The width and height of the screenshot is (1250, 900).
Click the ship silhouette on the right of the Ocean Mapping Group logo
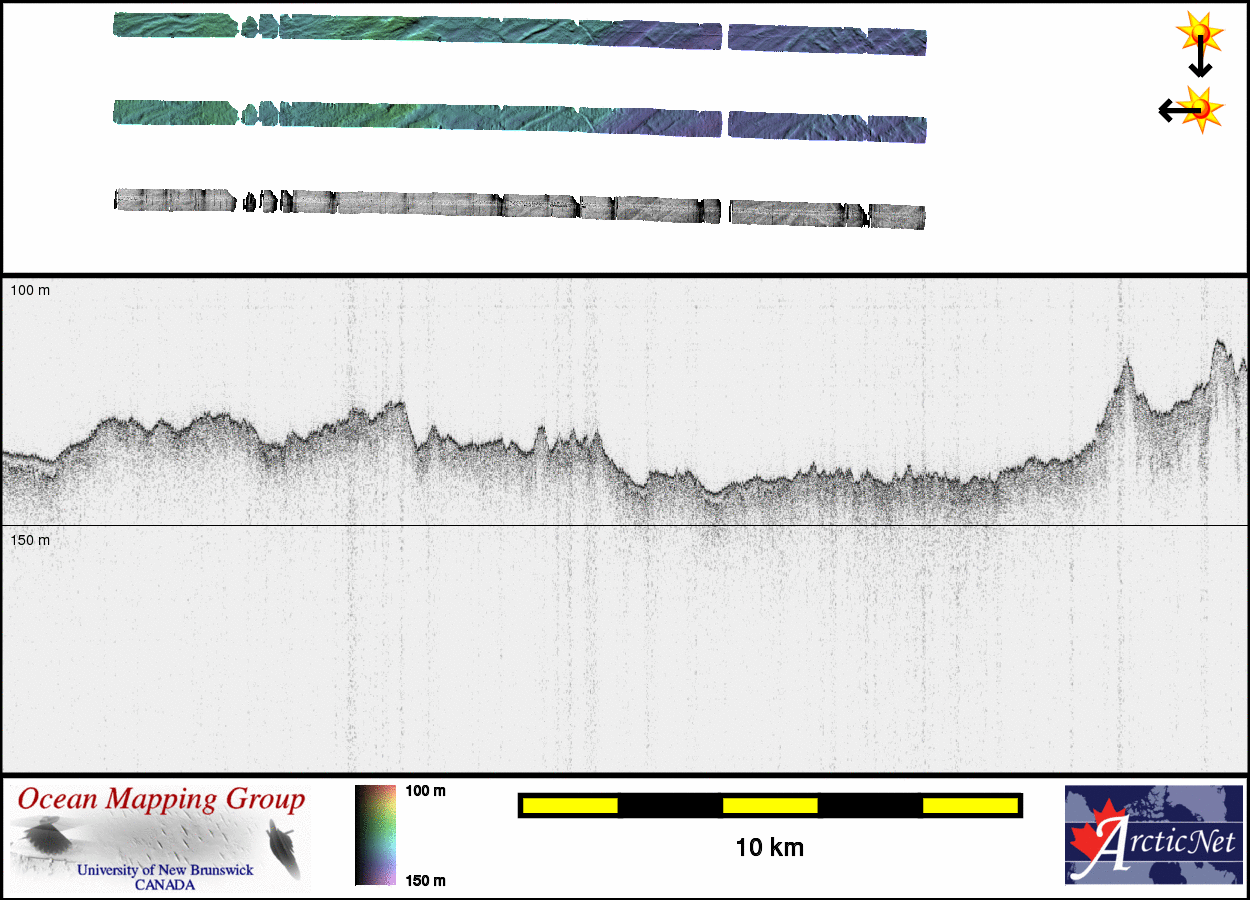[283, 845]
